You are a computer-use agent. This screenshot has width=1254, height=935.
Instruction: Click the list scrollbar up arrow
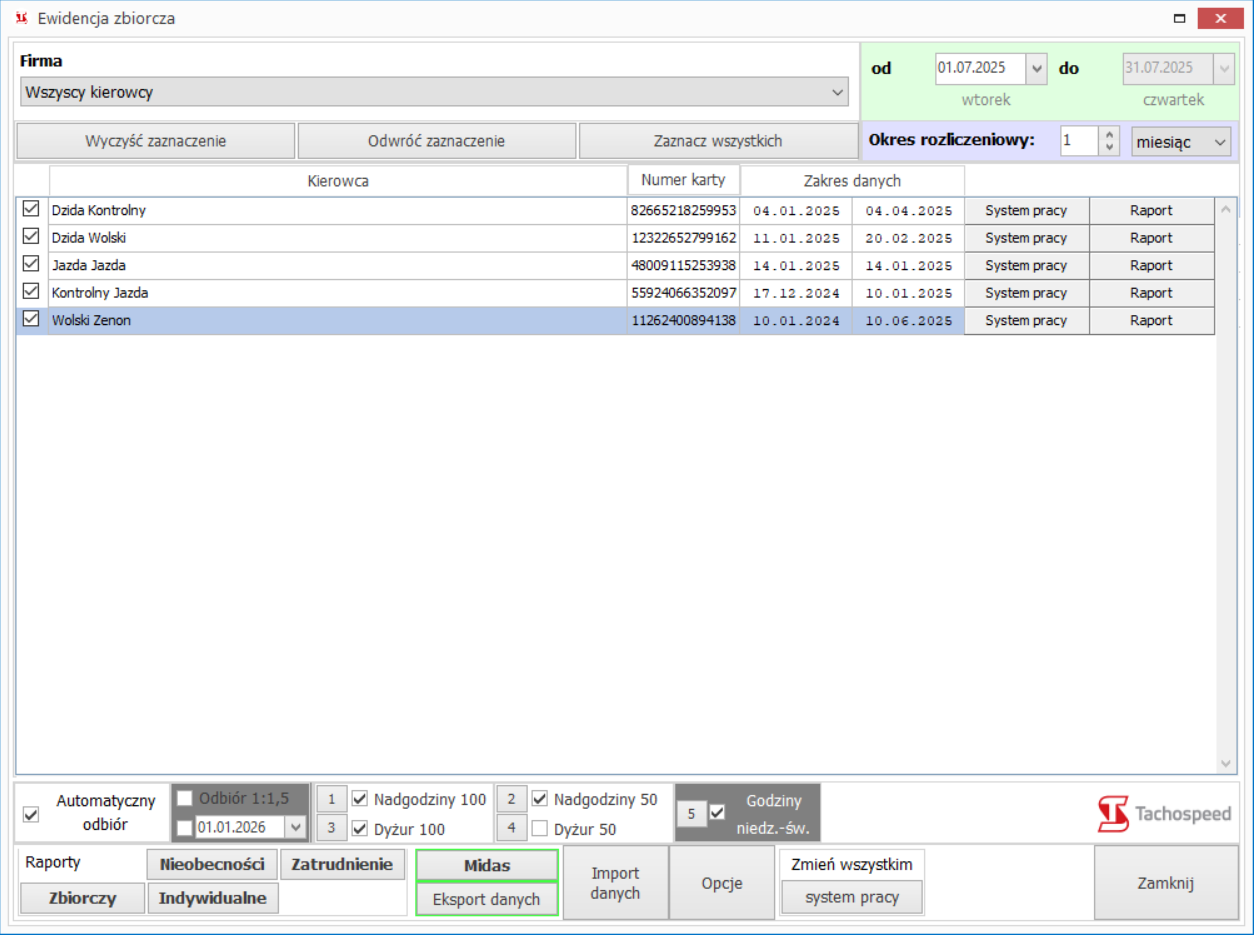[1227, 208]
